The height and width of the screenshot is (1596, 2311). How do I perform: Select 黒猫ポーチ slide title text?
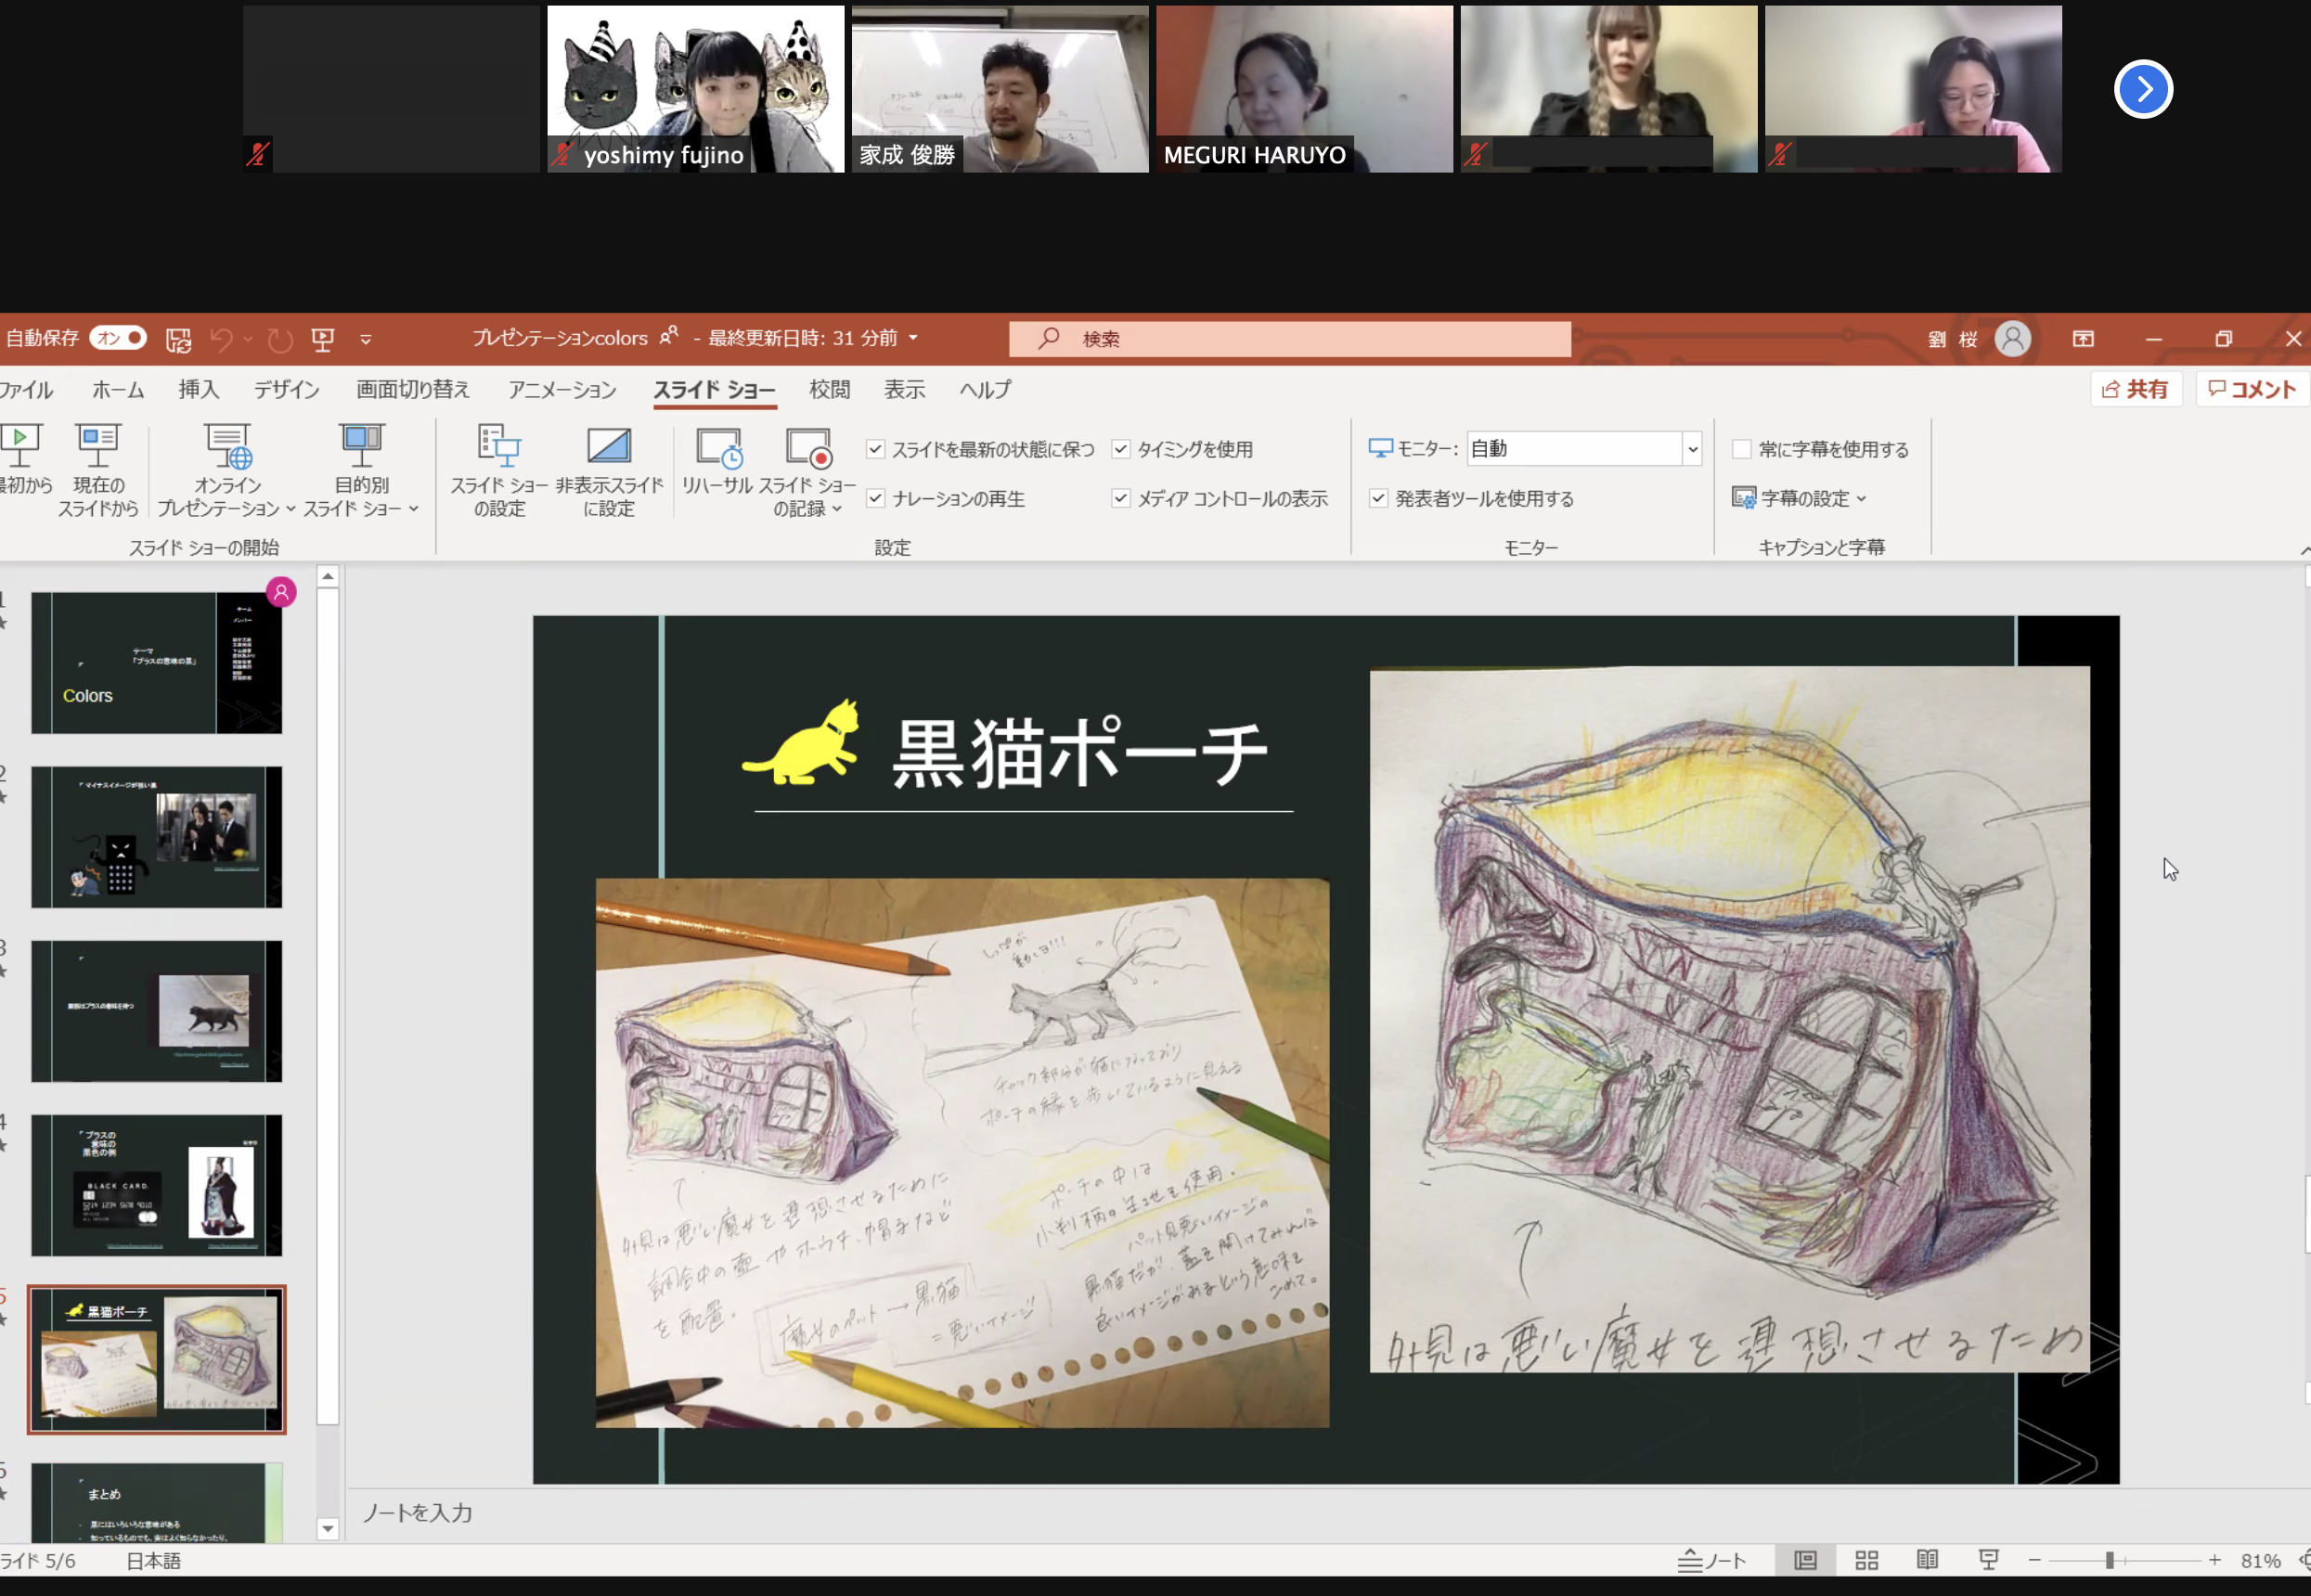tap(1079, 753)
